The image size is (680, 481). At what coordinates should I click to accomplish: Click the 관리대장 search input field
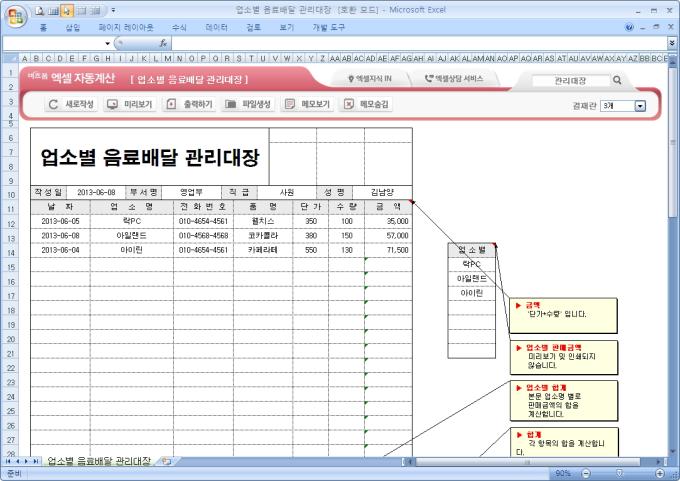pos(570,80)
